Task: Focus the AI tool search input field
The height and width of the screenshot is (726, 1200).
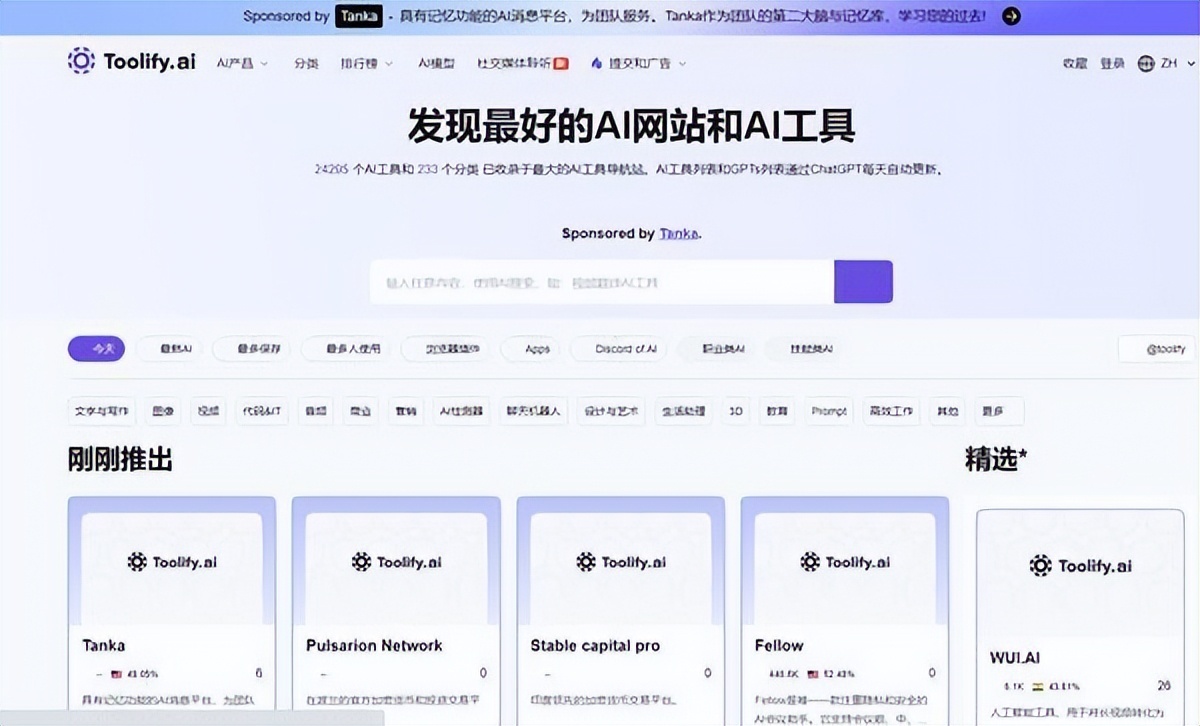Action: (x=602, y=282)
